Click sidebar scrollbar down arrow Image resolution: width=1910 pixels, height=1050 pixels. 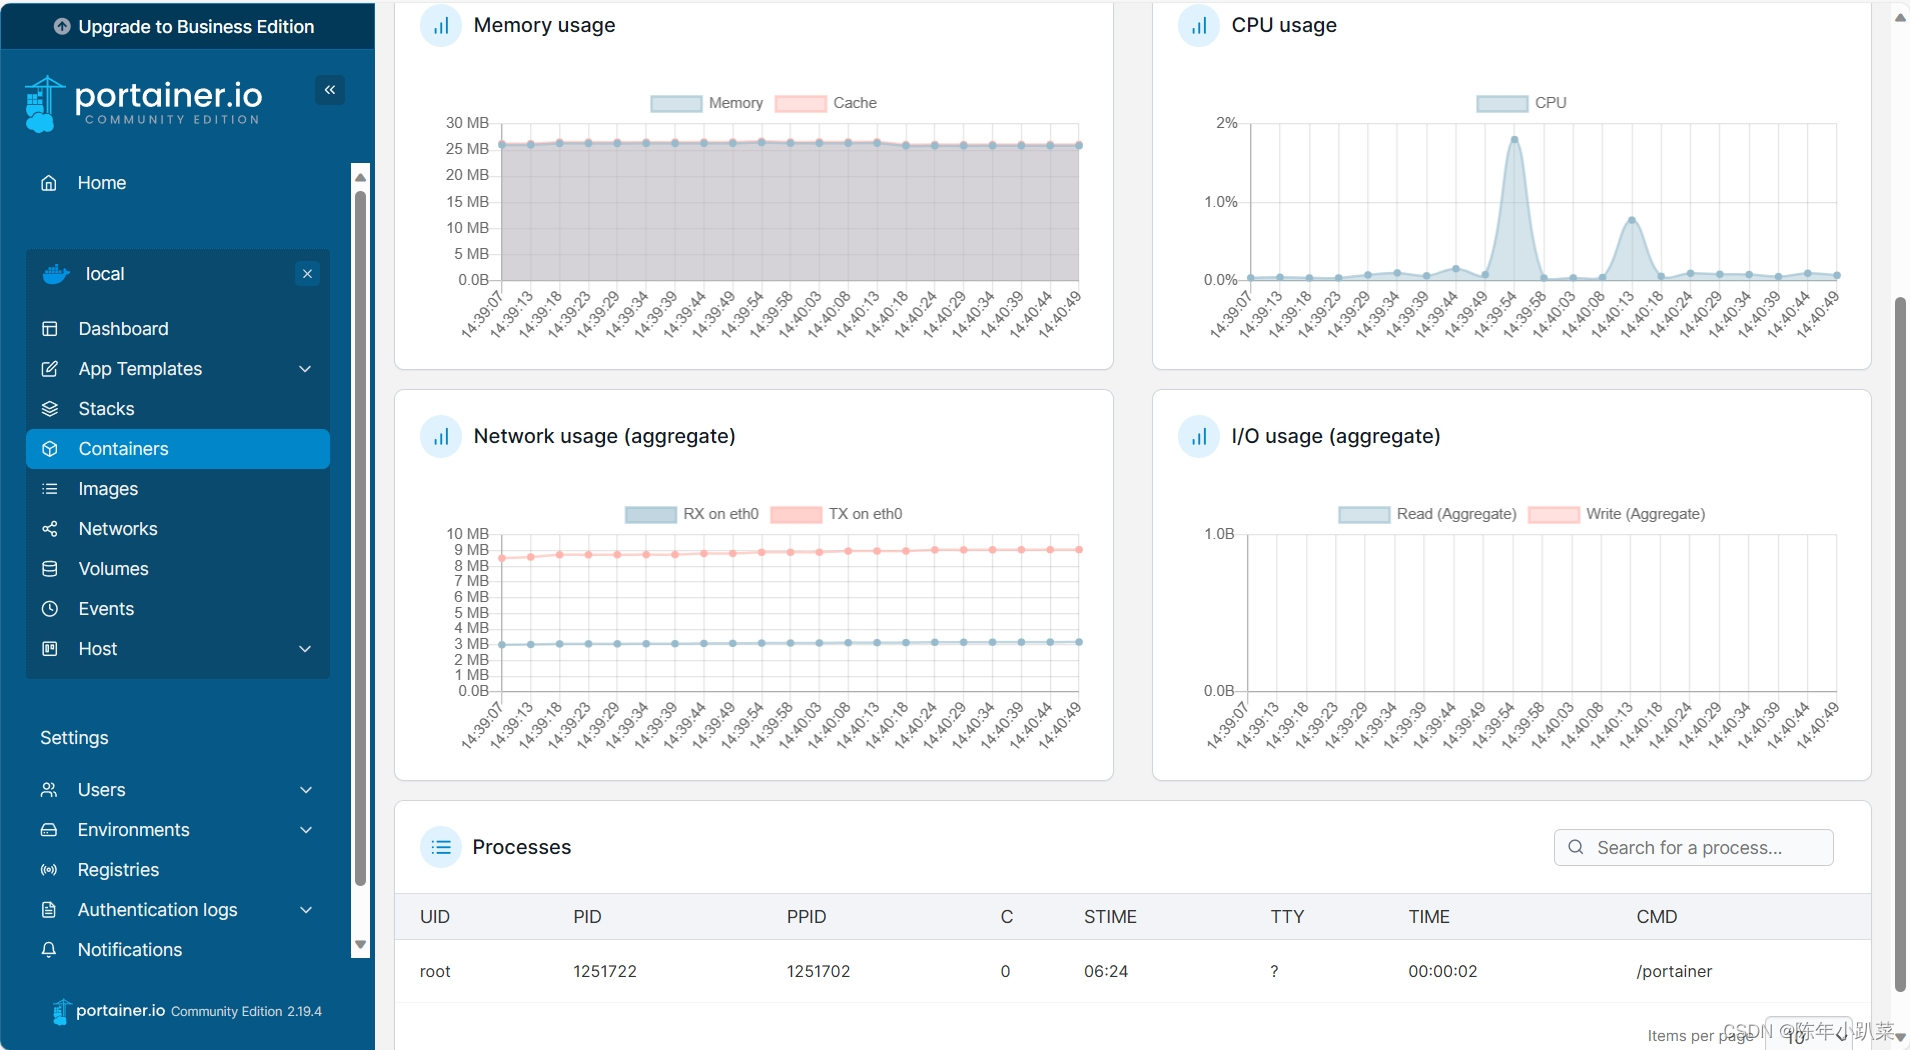point(361,945)
